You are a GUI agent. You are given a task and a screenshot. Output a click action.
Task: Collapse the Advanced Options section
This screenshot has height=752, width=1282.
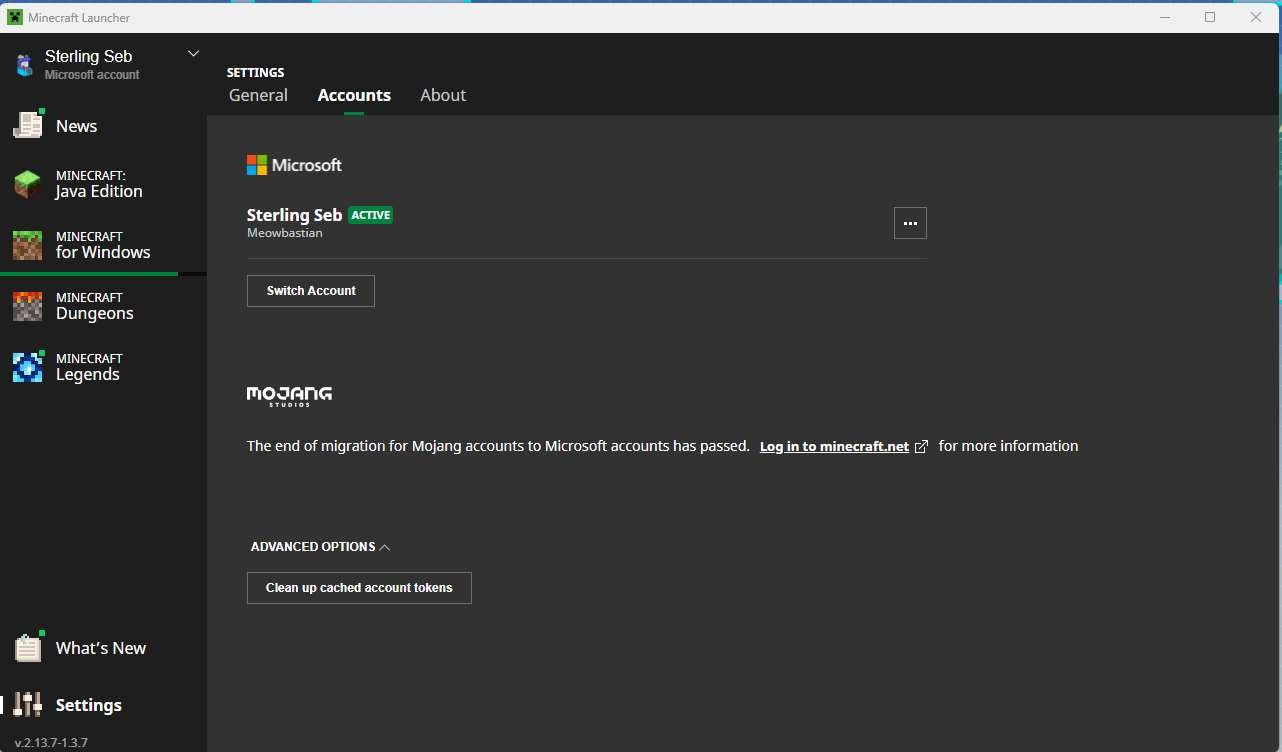[x=320, y=547]
